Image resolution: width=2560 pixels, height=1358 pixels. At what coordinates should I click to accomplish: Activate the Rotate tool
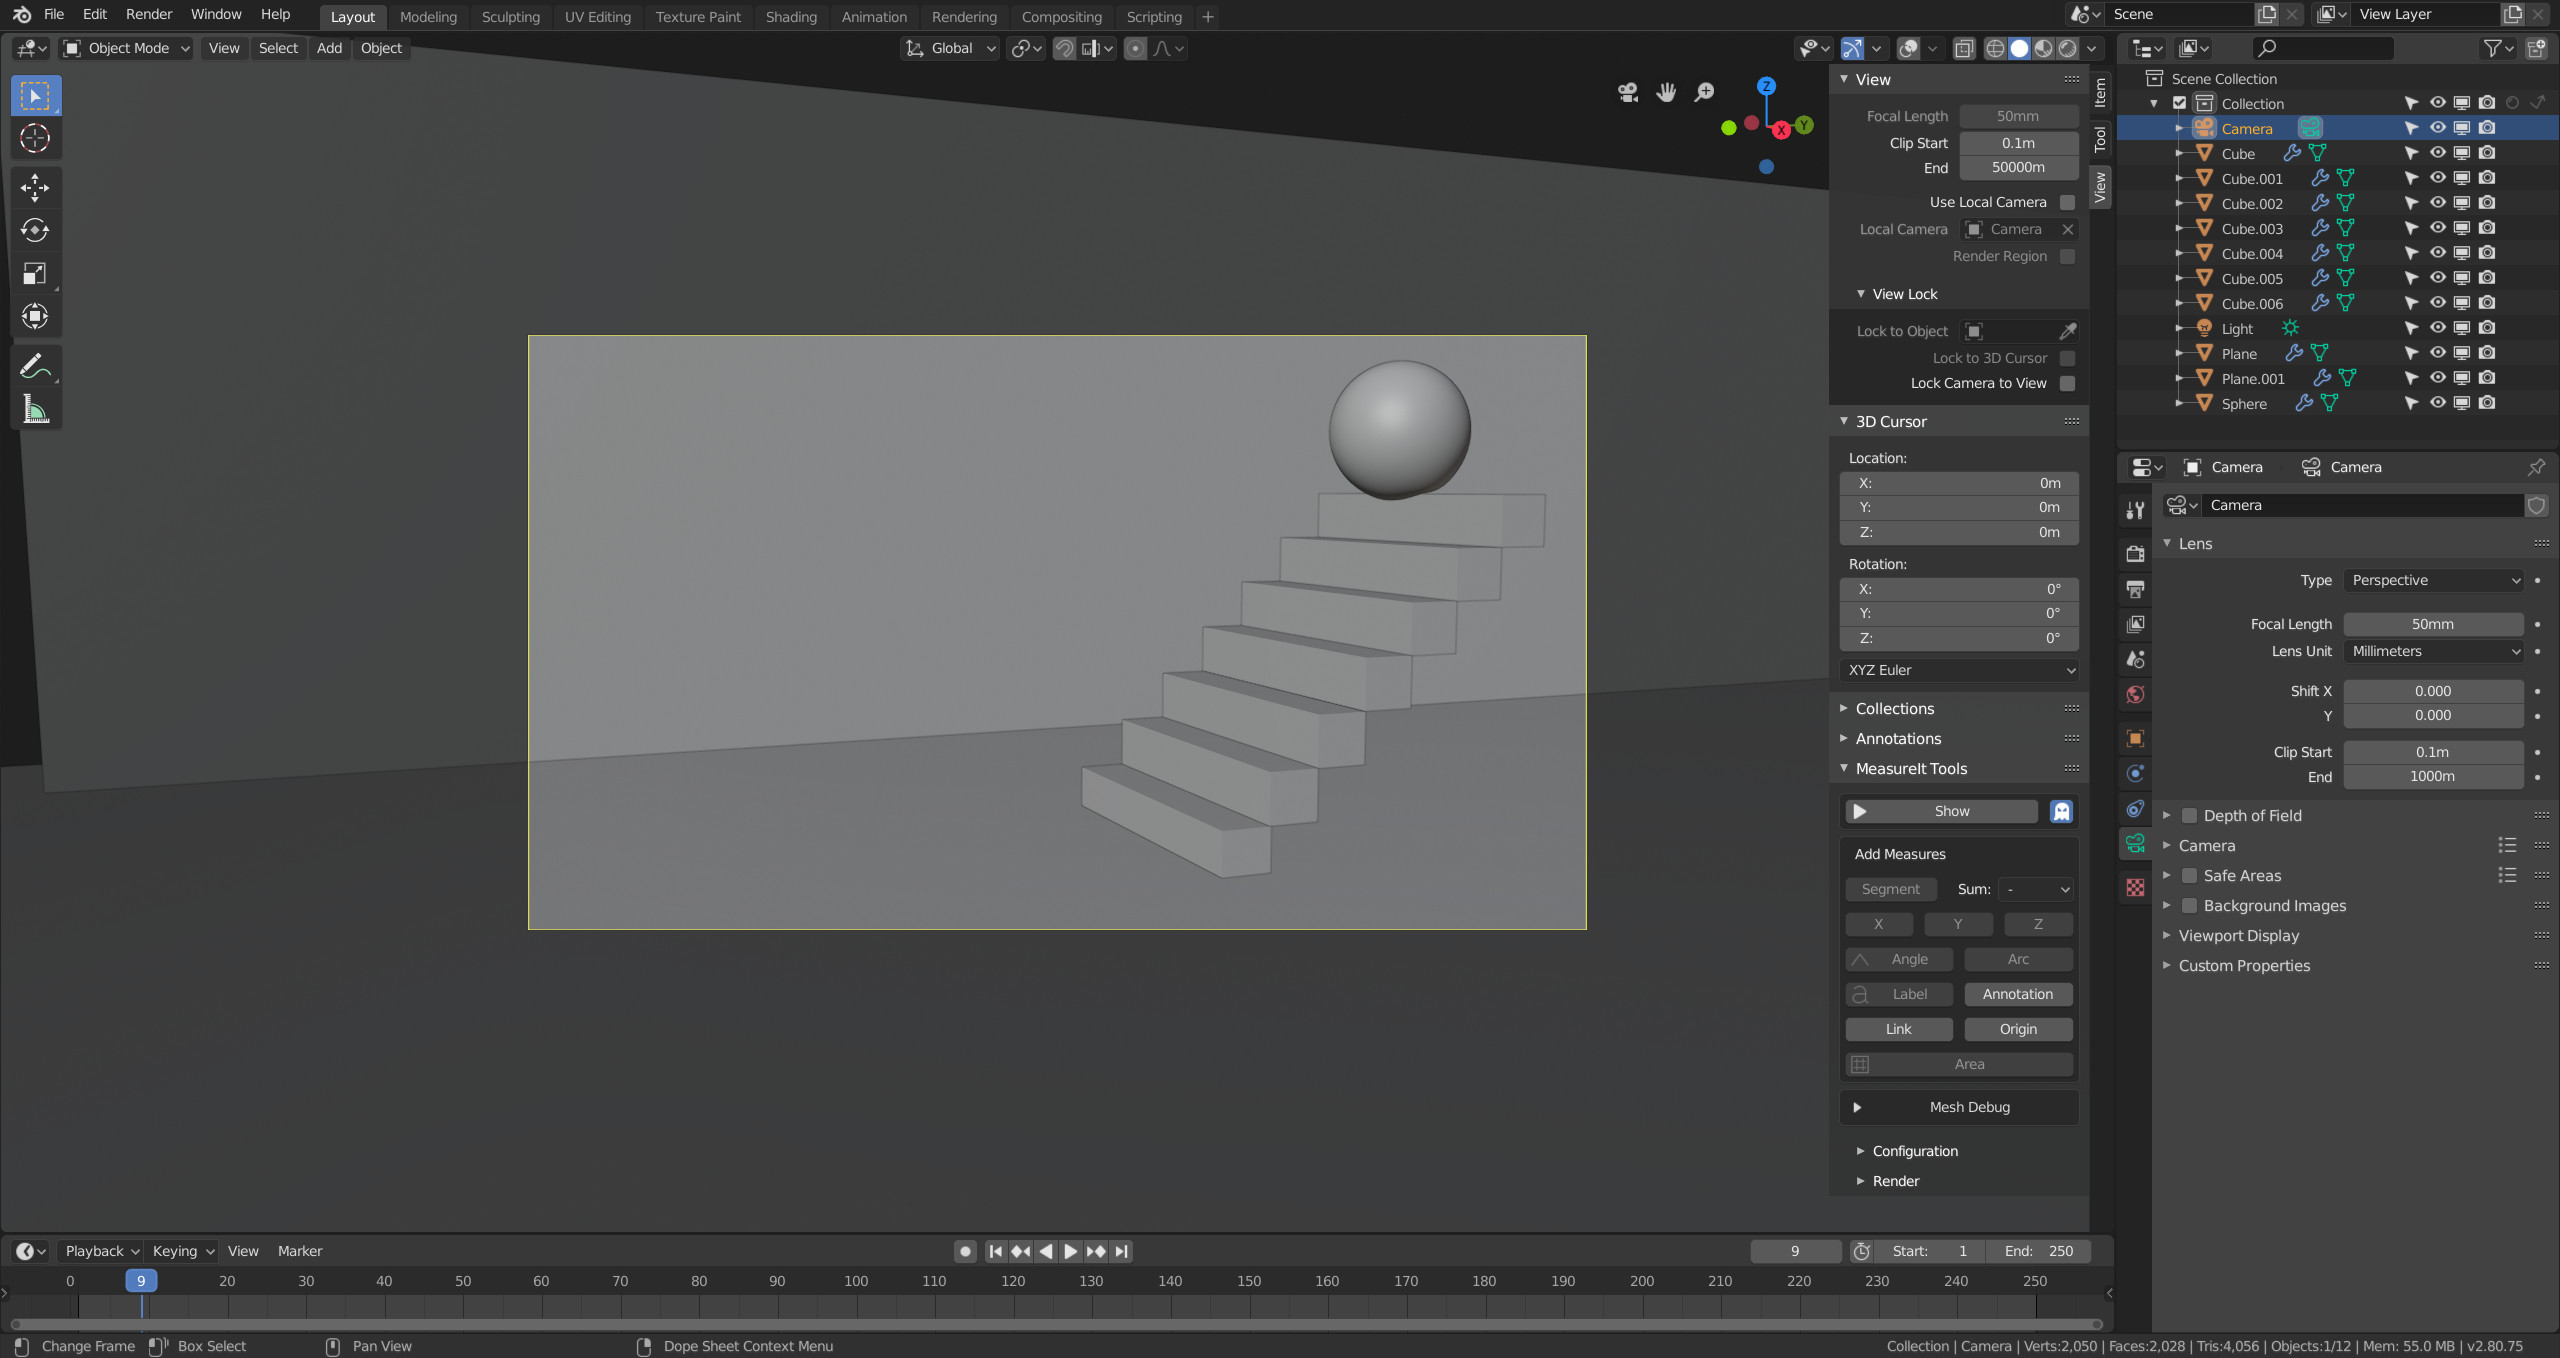[x=35, y=231]
